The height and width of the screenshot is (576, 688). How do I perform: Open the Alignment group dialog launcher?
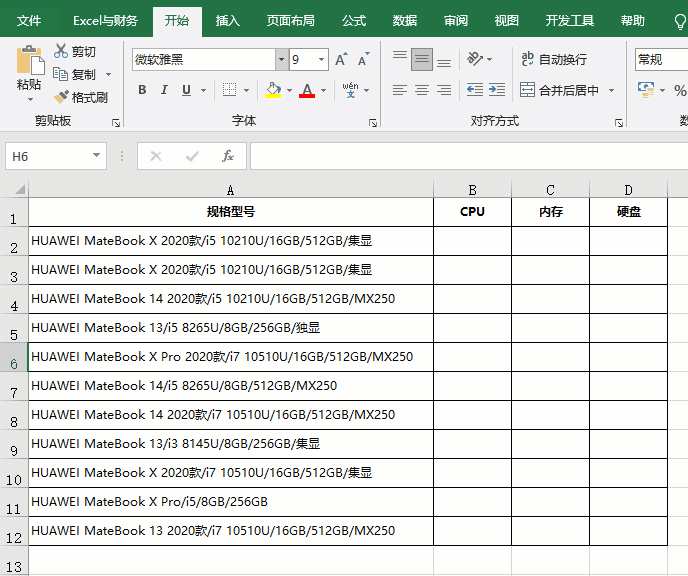pyautogui.click(x=619, y=123)
